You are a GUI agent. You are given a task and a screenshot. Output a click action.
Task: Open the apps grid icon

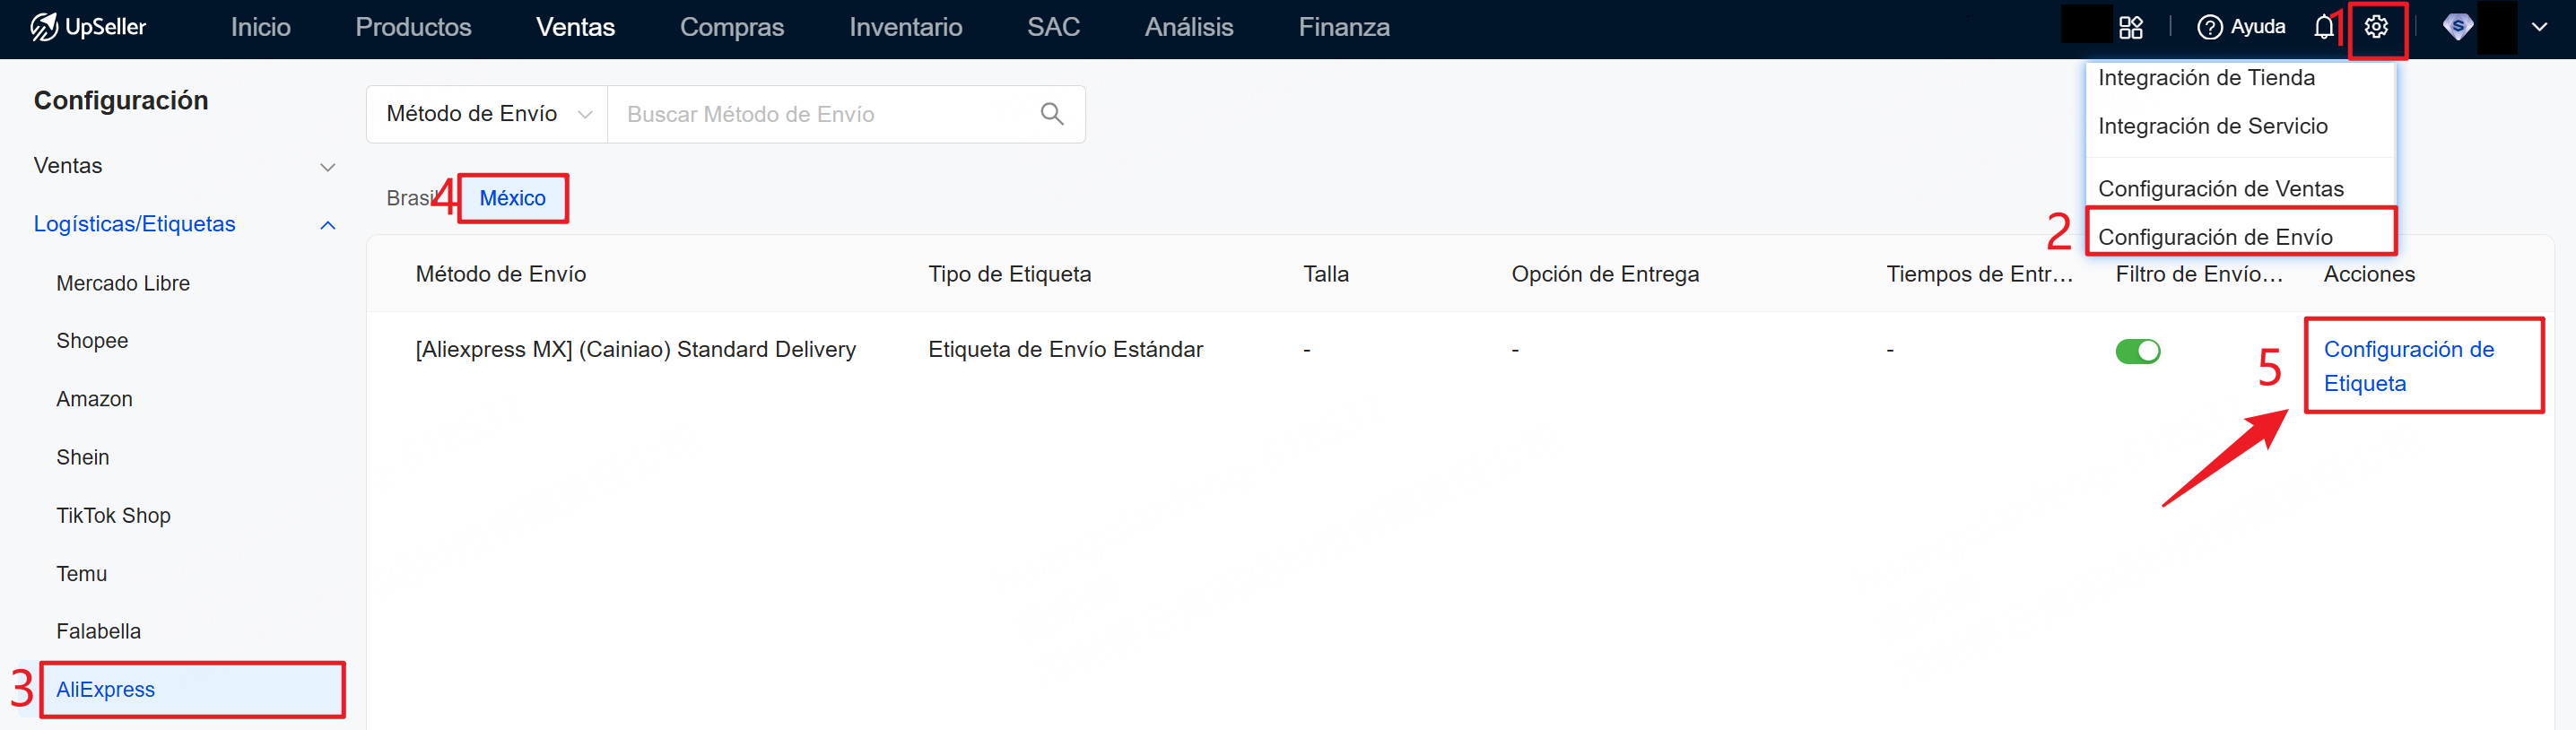click(x=2130, y=27)
